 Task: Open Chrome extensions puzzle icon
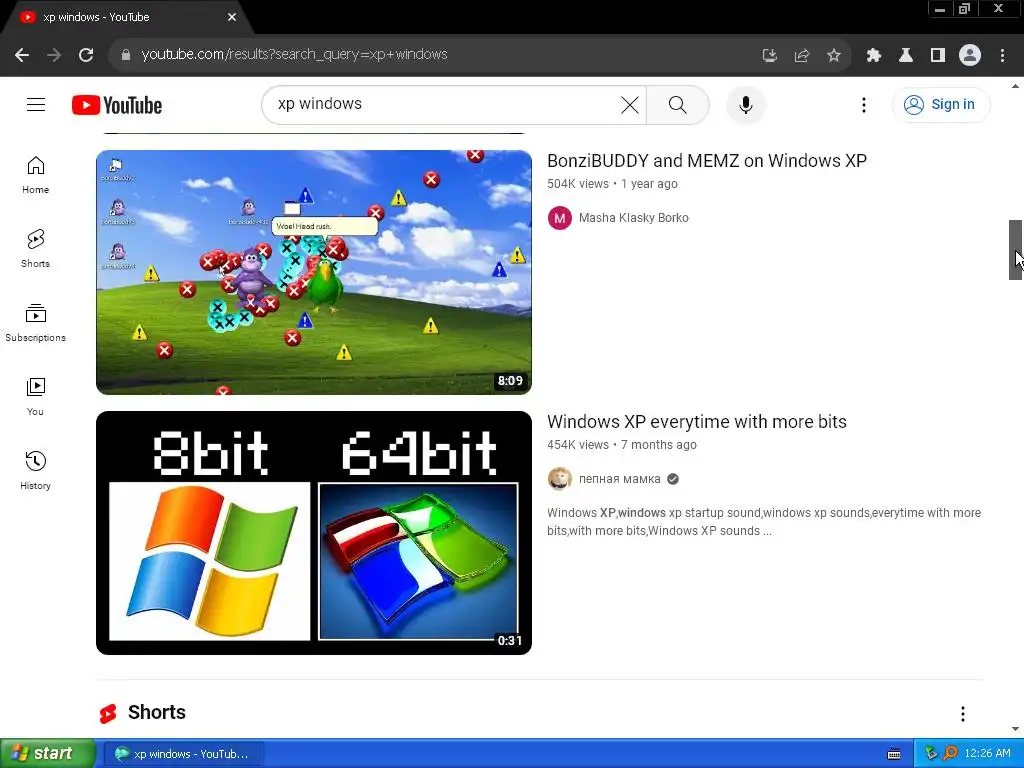(873, 56)
